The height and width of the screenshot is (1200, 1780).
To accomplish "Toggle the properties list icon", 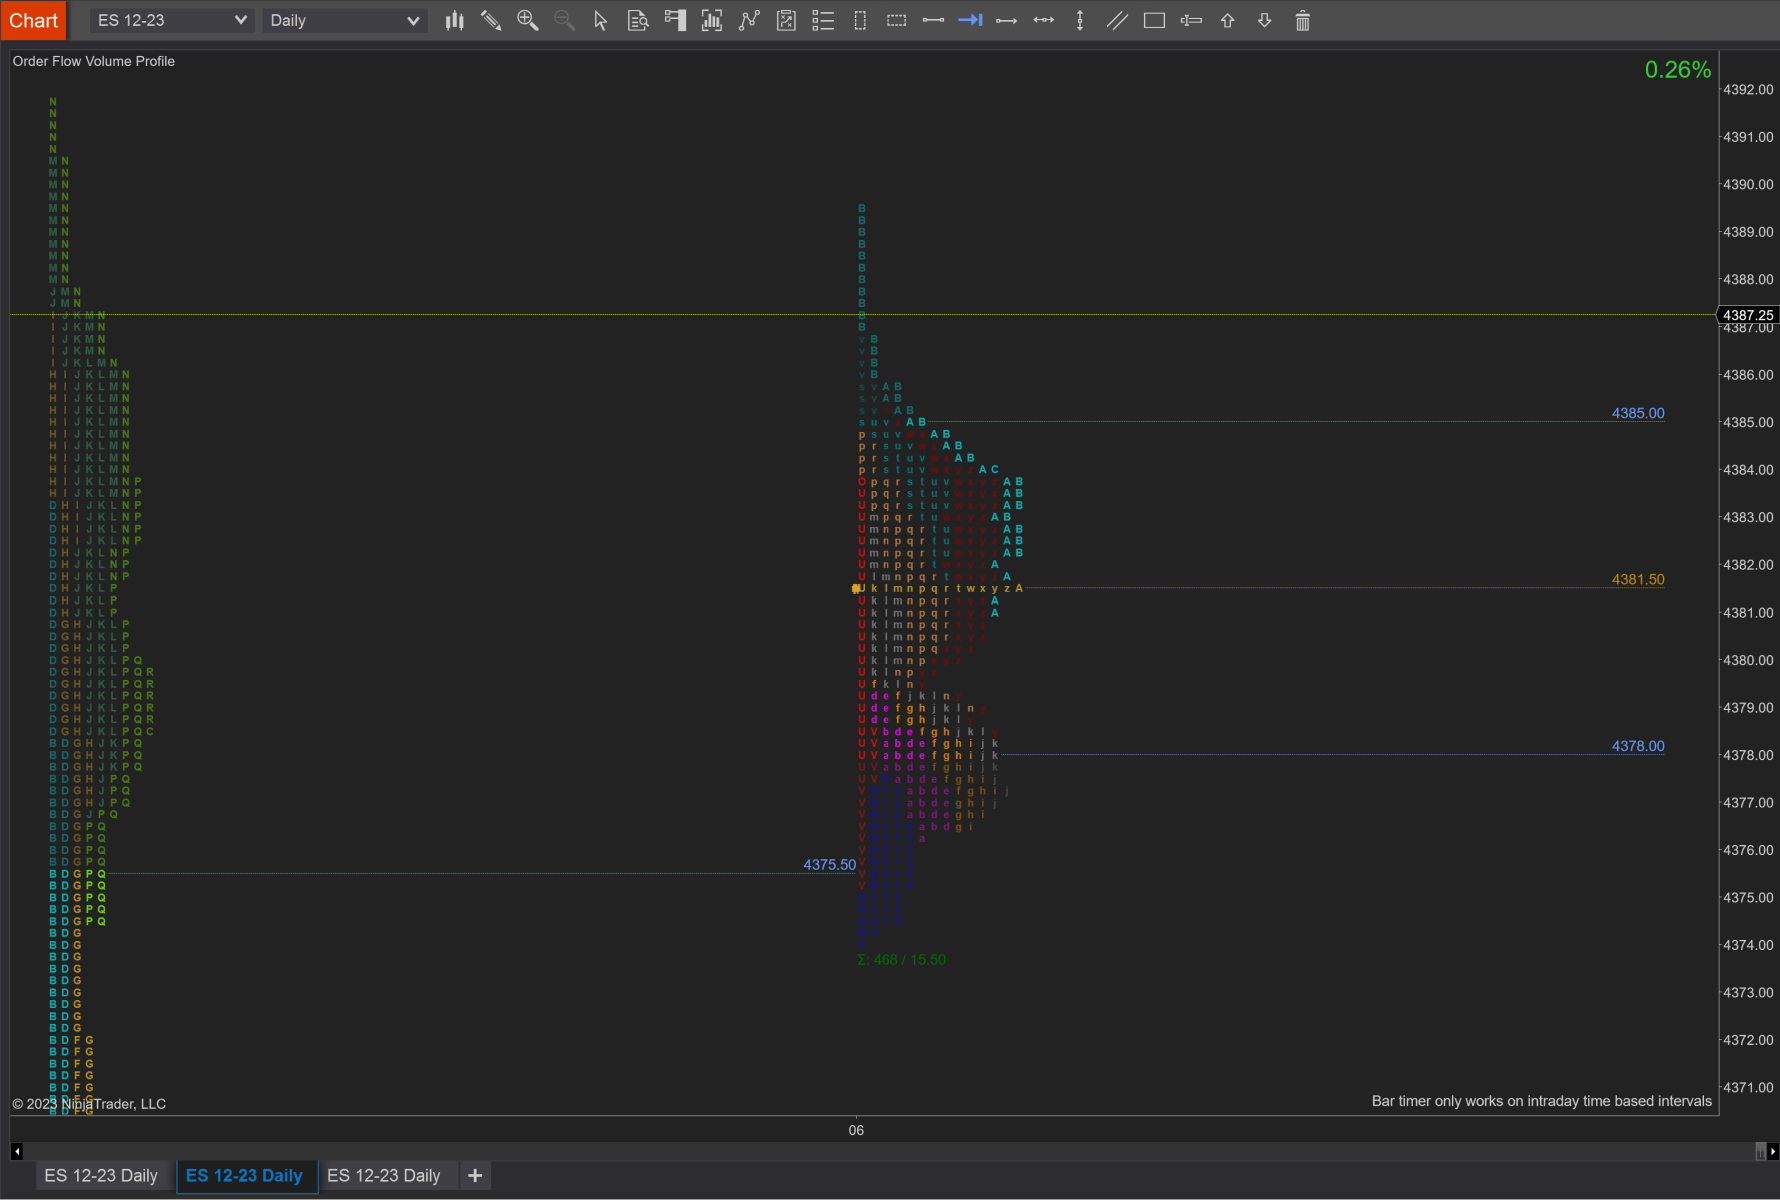I will pos(823,20).
